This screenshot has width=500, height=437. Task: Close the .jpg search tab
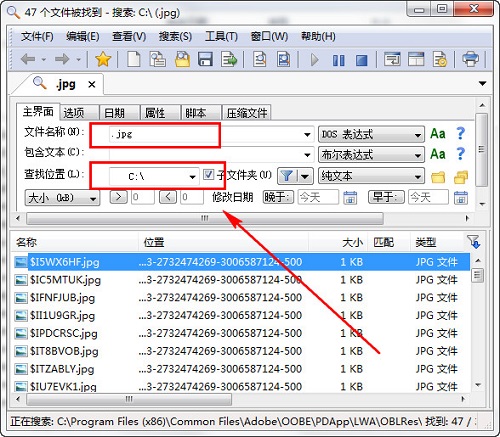pyautogui.click(x=92, y=85)
